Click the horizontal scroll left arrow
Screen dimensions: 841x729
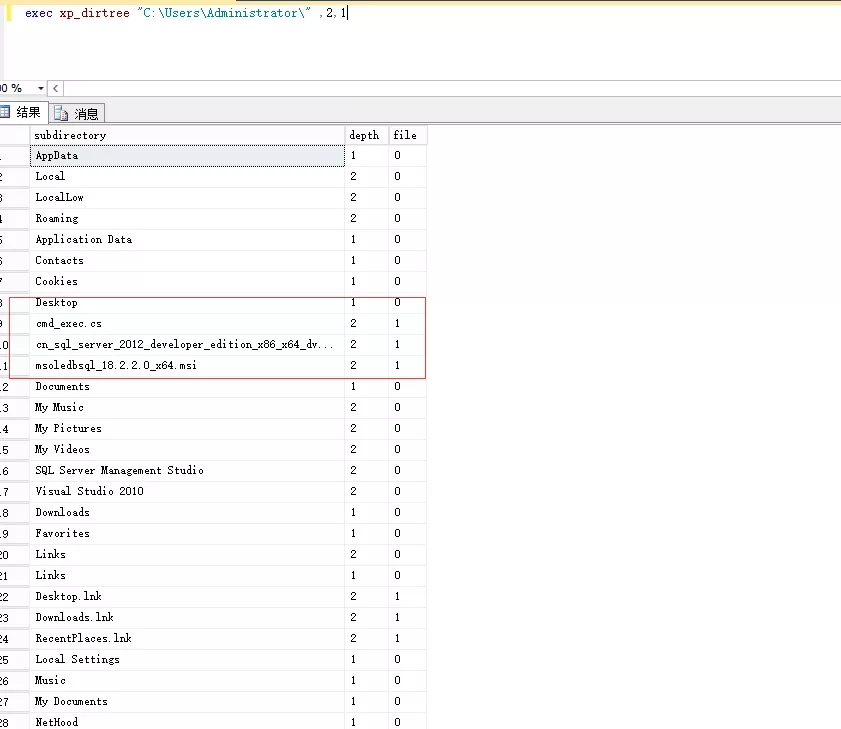point(55,88)
